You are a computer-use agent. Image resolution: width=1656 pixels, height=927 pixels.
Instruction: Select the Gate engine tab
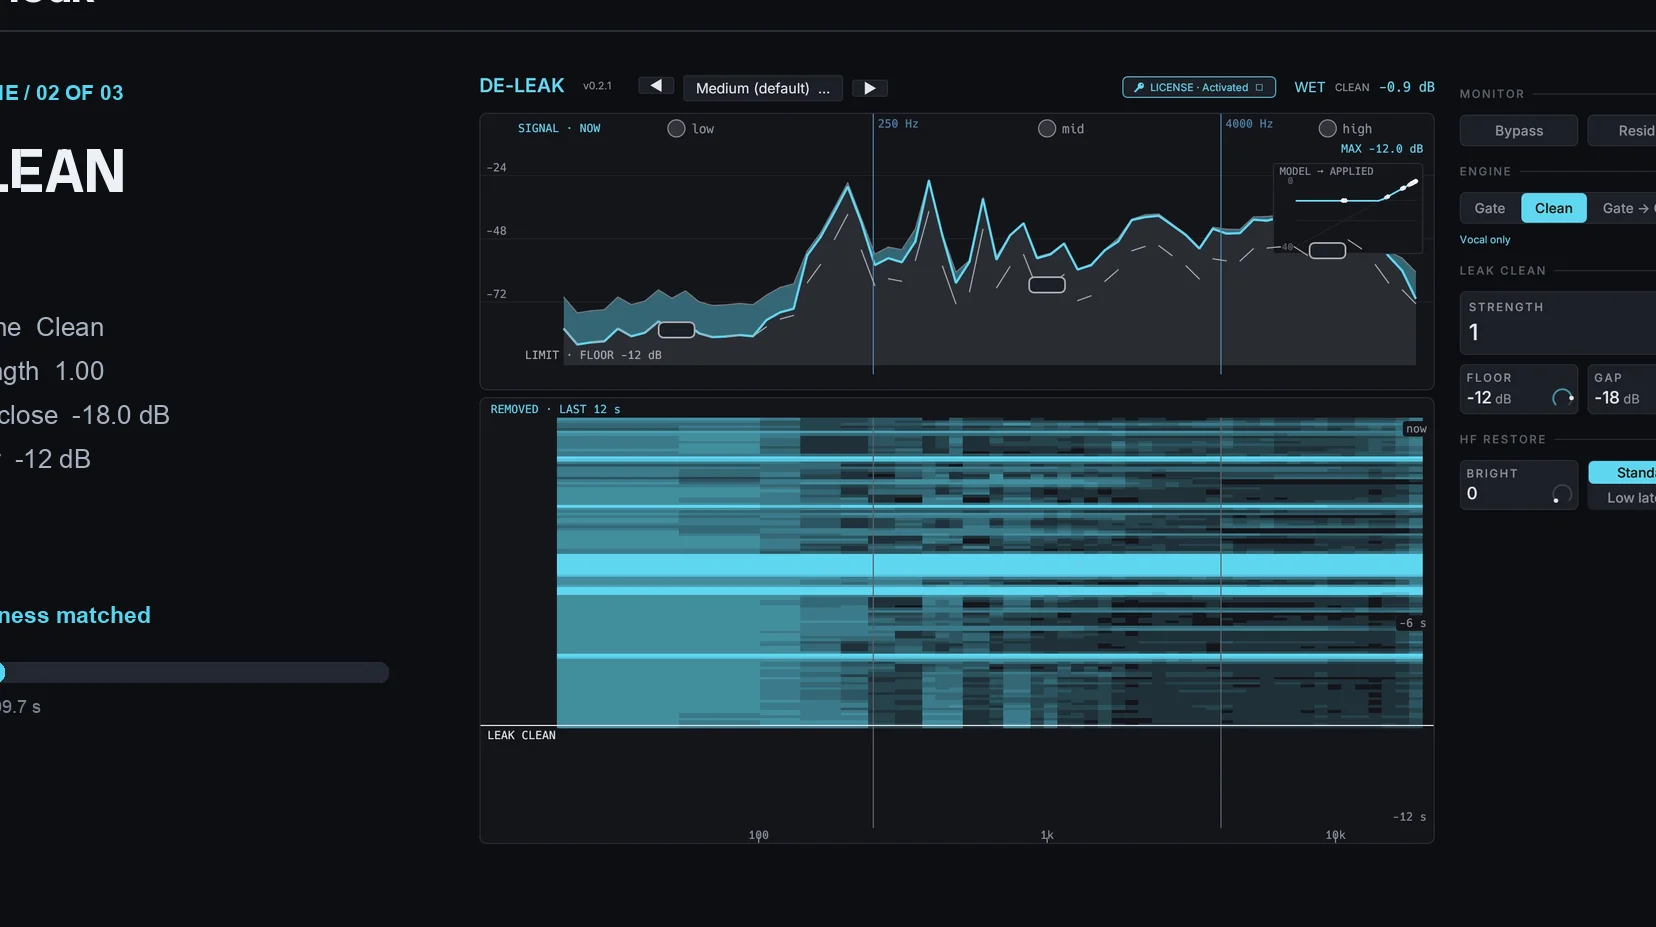pos(1490,208)
